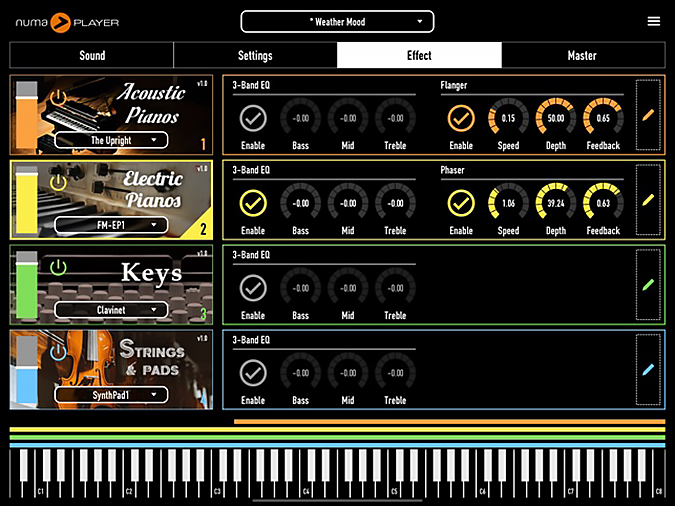Toggle power icon on Electric Pianos
675x506 pixels.
point(58,182)
